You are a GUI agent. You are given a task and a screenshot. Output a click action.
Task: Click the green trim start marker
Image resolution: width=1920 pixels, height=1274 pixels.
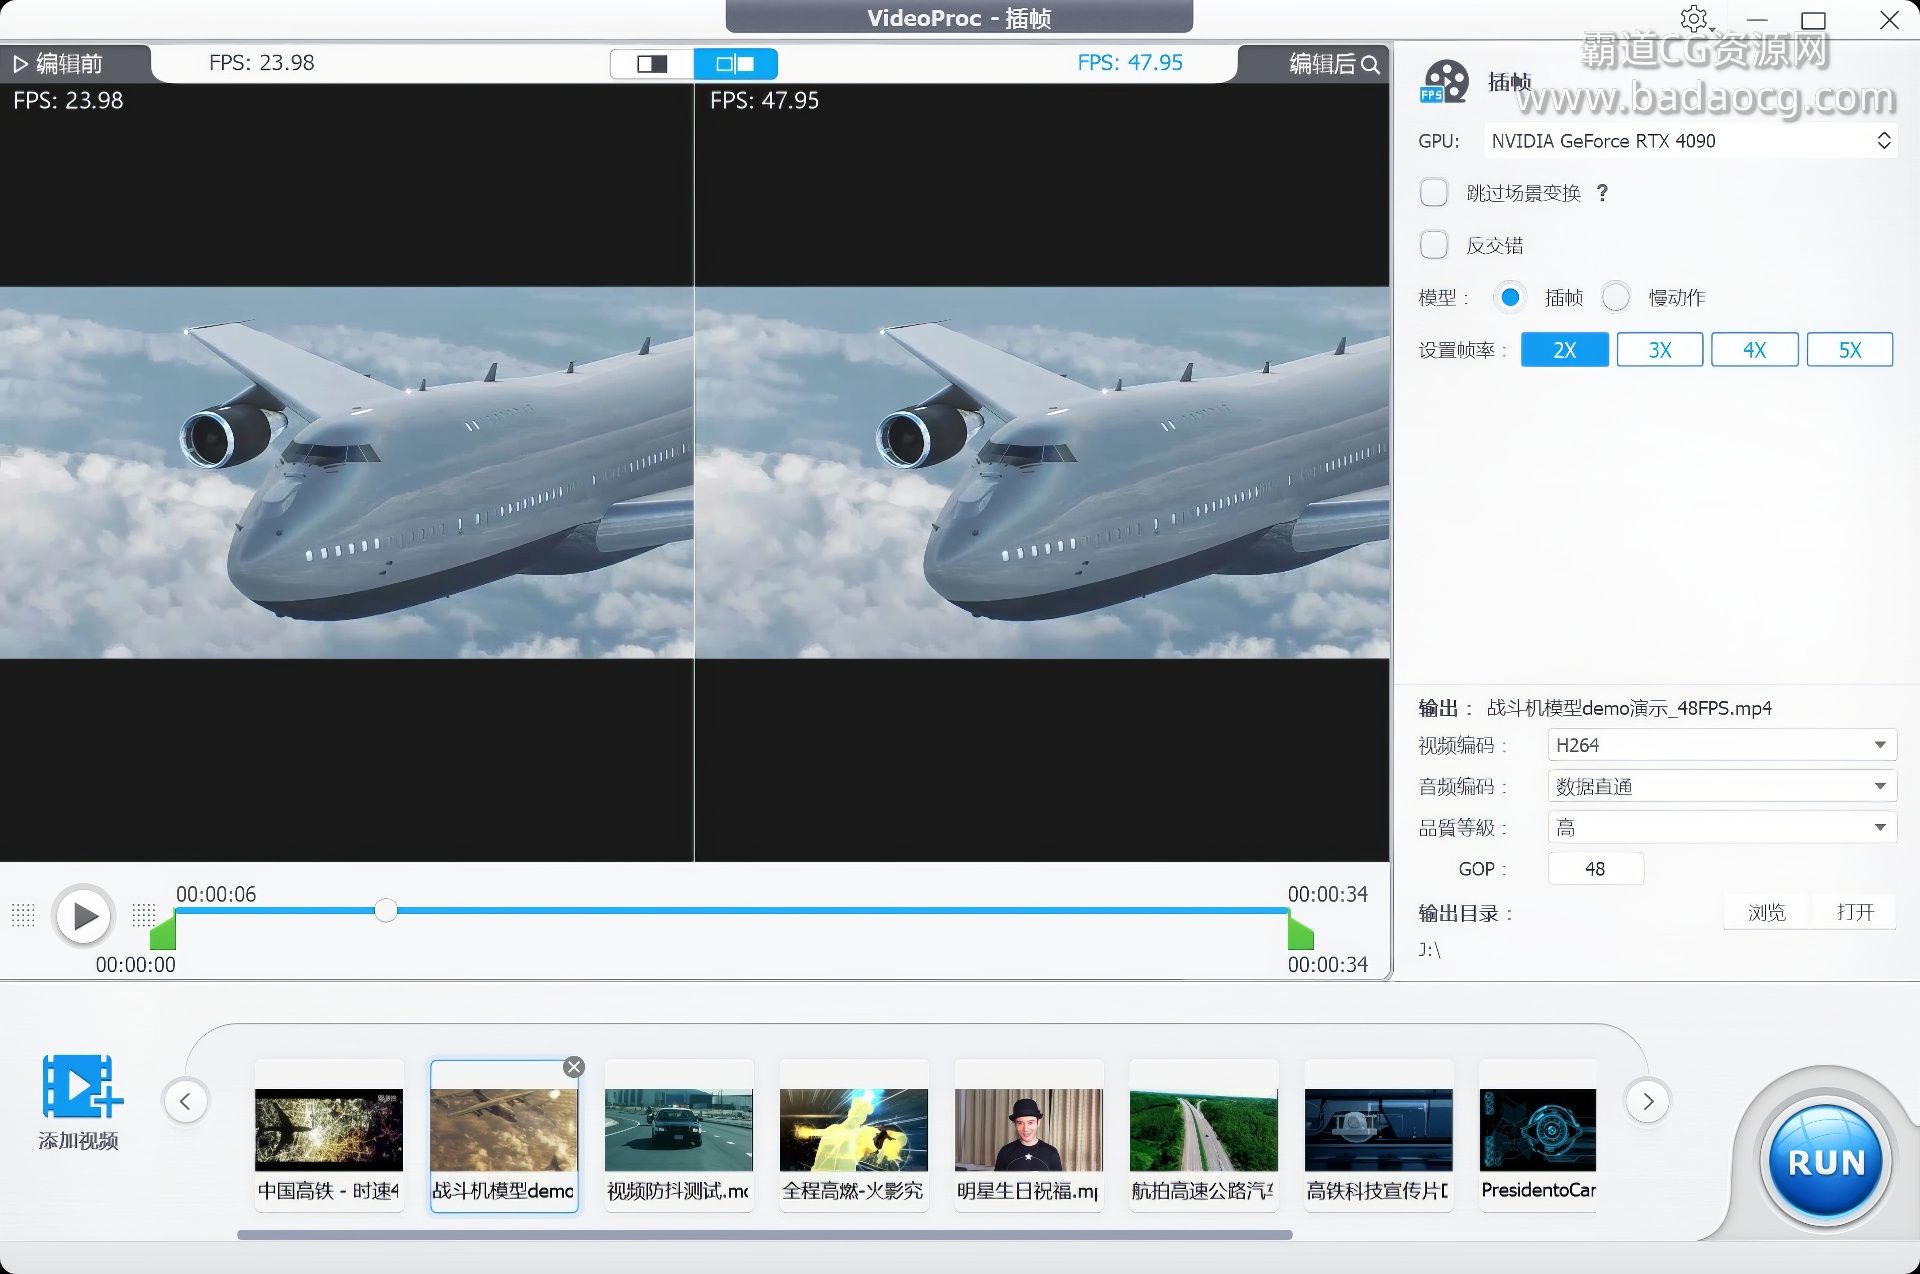[163, 932]
